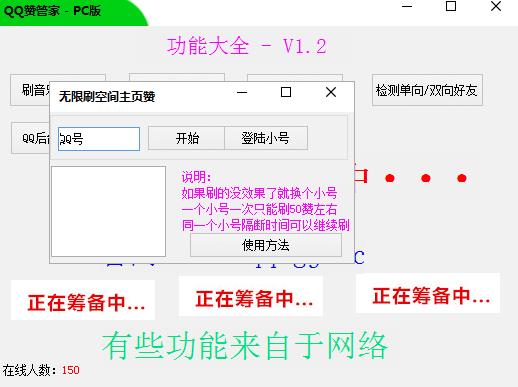The height and width of the screenshot is (387, 518).
Task: Open the 使用方法 instructions button
Action: pyautogui.click(x=266, y=245)
